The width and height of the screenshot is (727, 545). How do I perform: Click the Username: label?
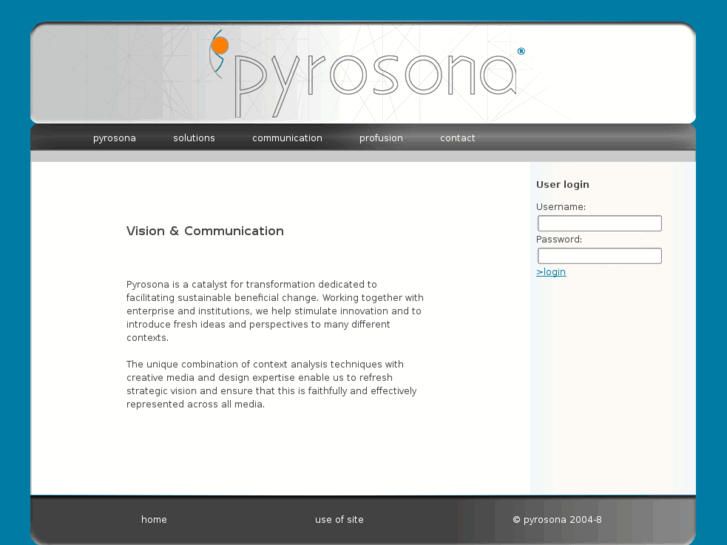(x=561, y=207)
